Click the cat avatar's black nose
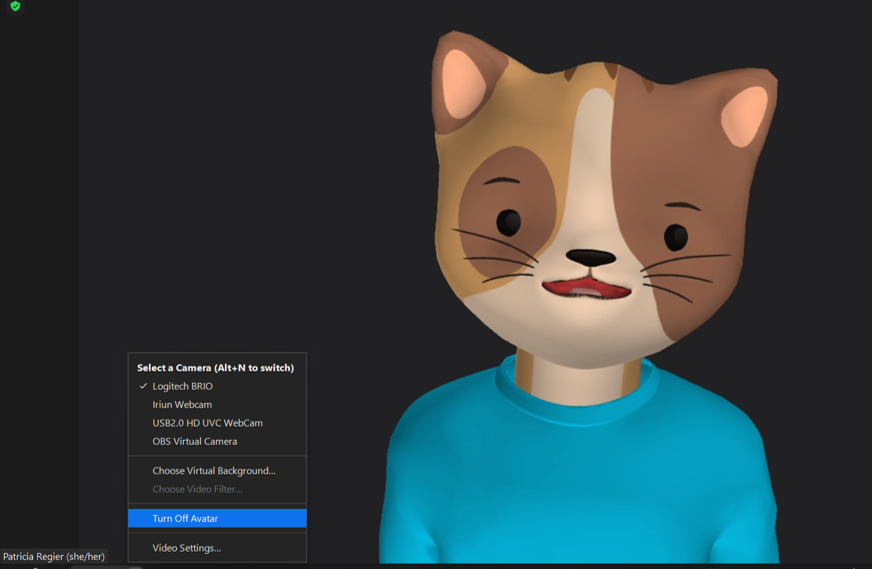This screenshot has height=569, width=872. (591, 258)
